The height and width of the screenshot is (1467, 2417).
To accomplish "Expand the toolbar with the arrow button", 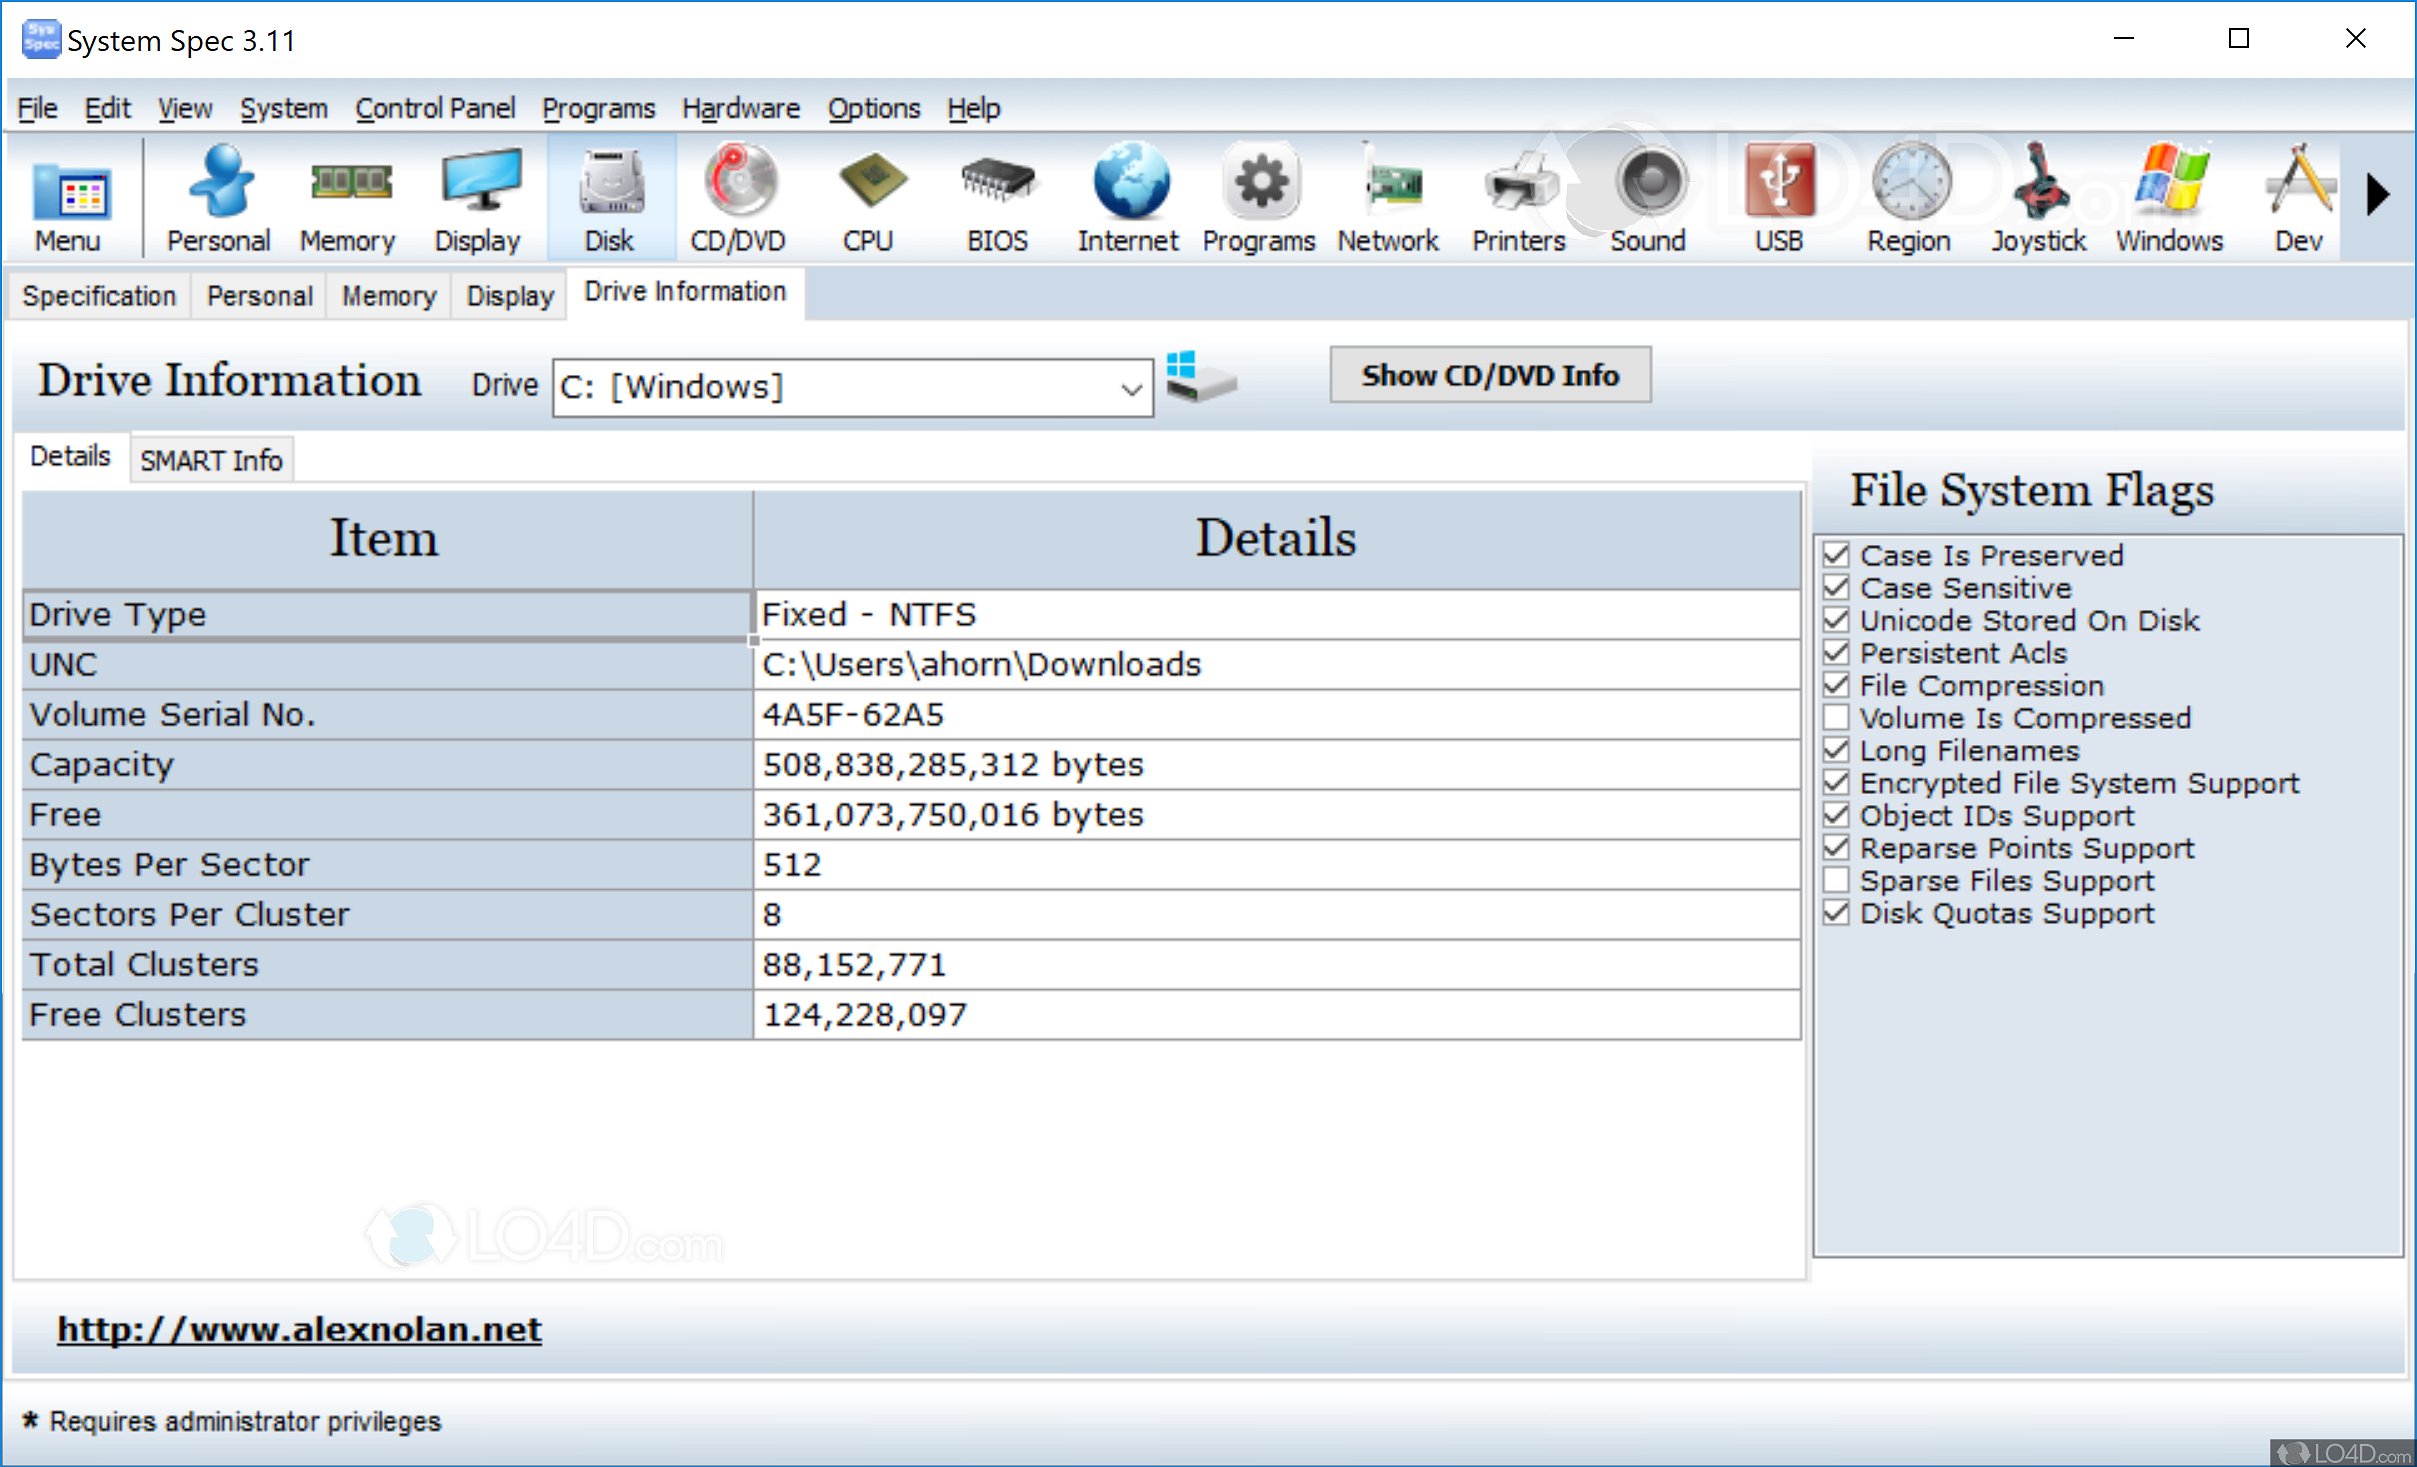I will pyautogui.click(x=2378, y=195).
